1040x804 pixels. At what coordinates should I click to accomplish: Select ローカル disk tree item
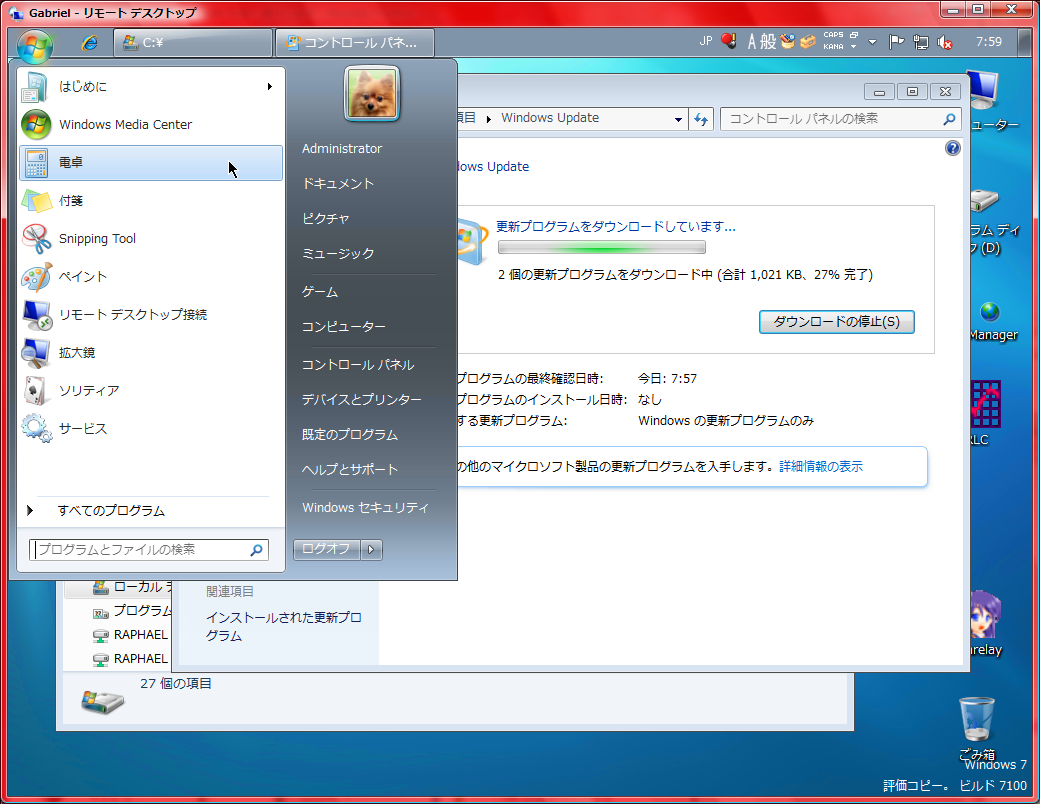(132, 587)
